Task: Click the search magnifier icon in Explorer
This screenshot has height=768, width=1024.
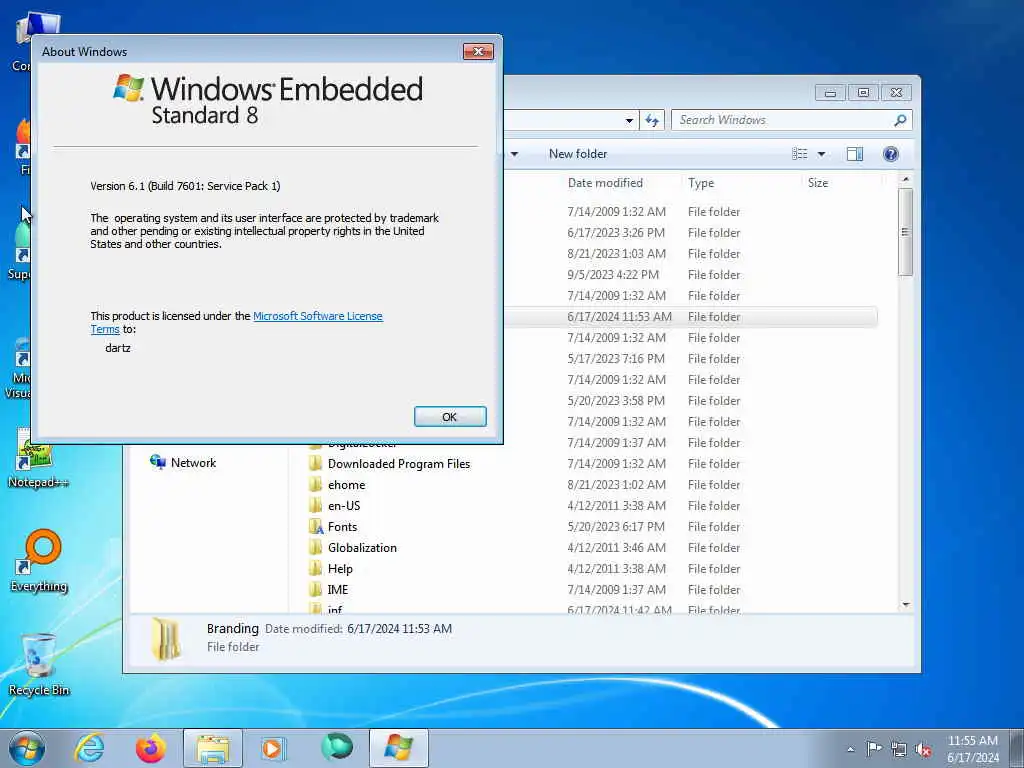Action: click(901, 120)
